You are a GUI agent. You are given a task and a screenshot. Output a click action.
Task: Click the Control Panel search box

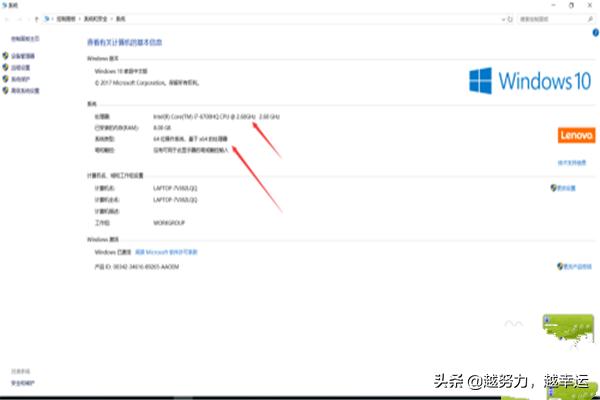[x=545, y=18]
